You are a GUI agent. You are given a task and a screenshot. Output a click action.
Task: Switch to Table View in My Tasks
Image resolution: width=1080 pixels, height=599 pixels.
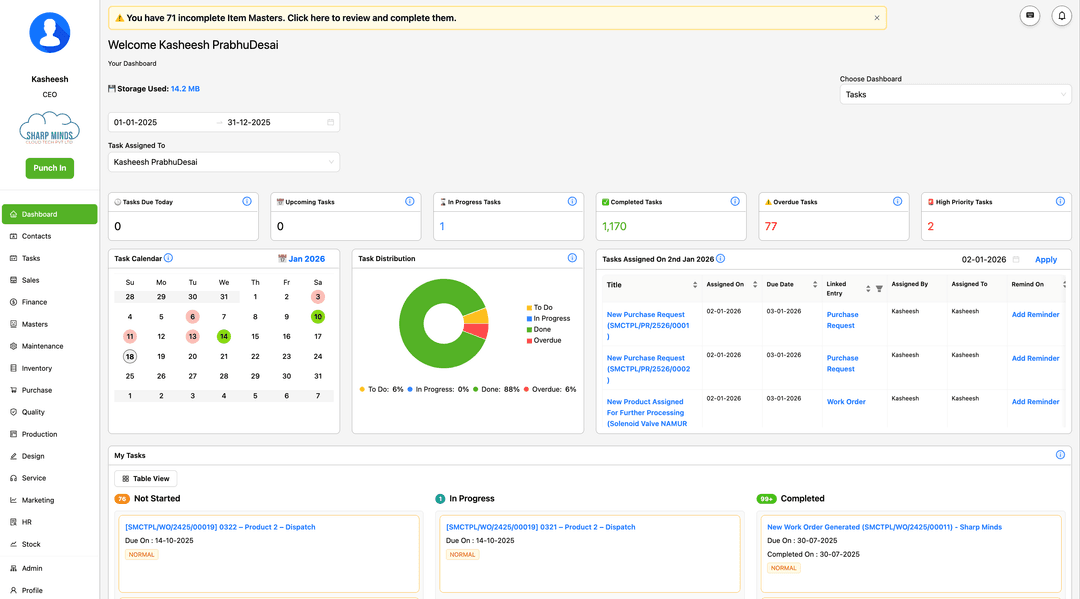click(x=146, y=478)
